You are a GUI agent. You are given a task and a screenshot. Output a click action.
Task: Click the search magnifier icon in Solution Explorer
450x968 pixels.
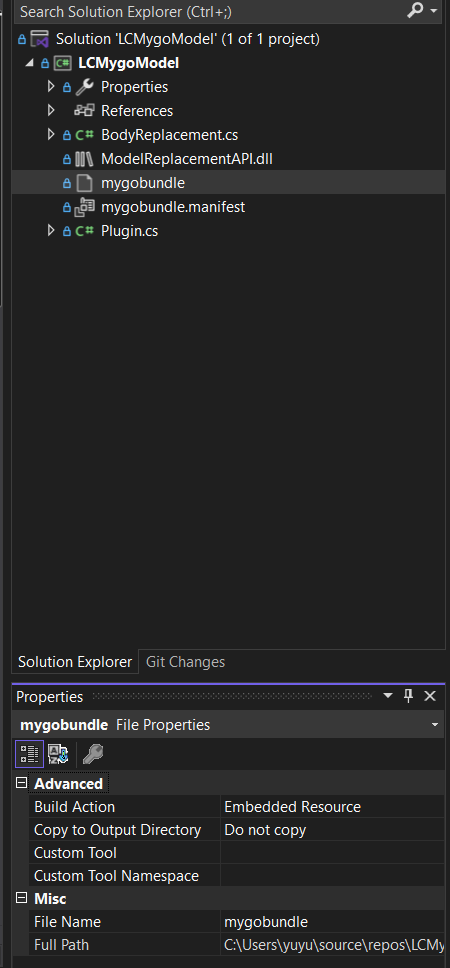(x=416, y=10)
